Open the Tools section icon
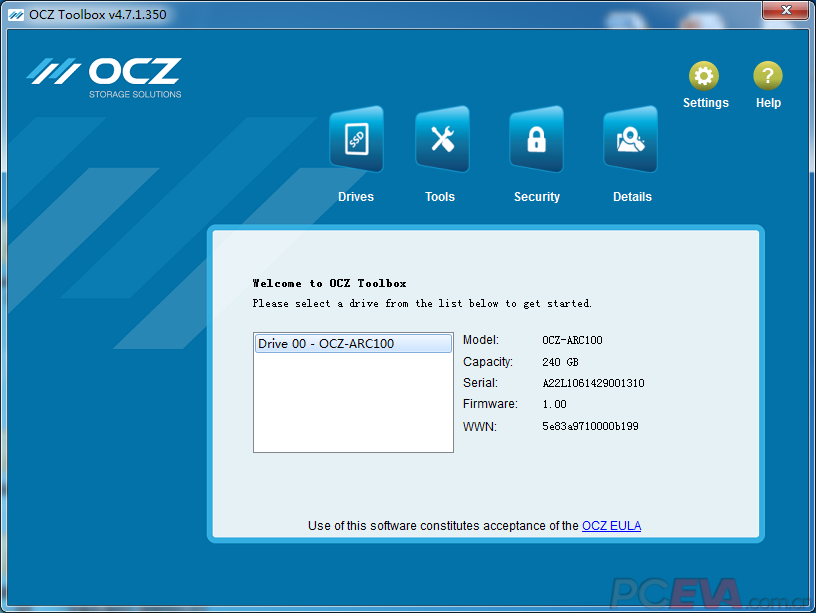The height and width of the screenshot is (613, 816). coord(440,139)
